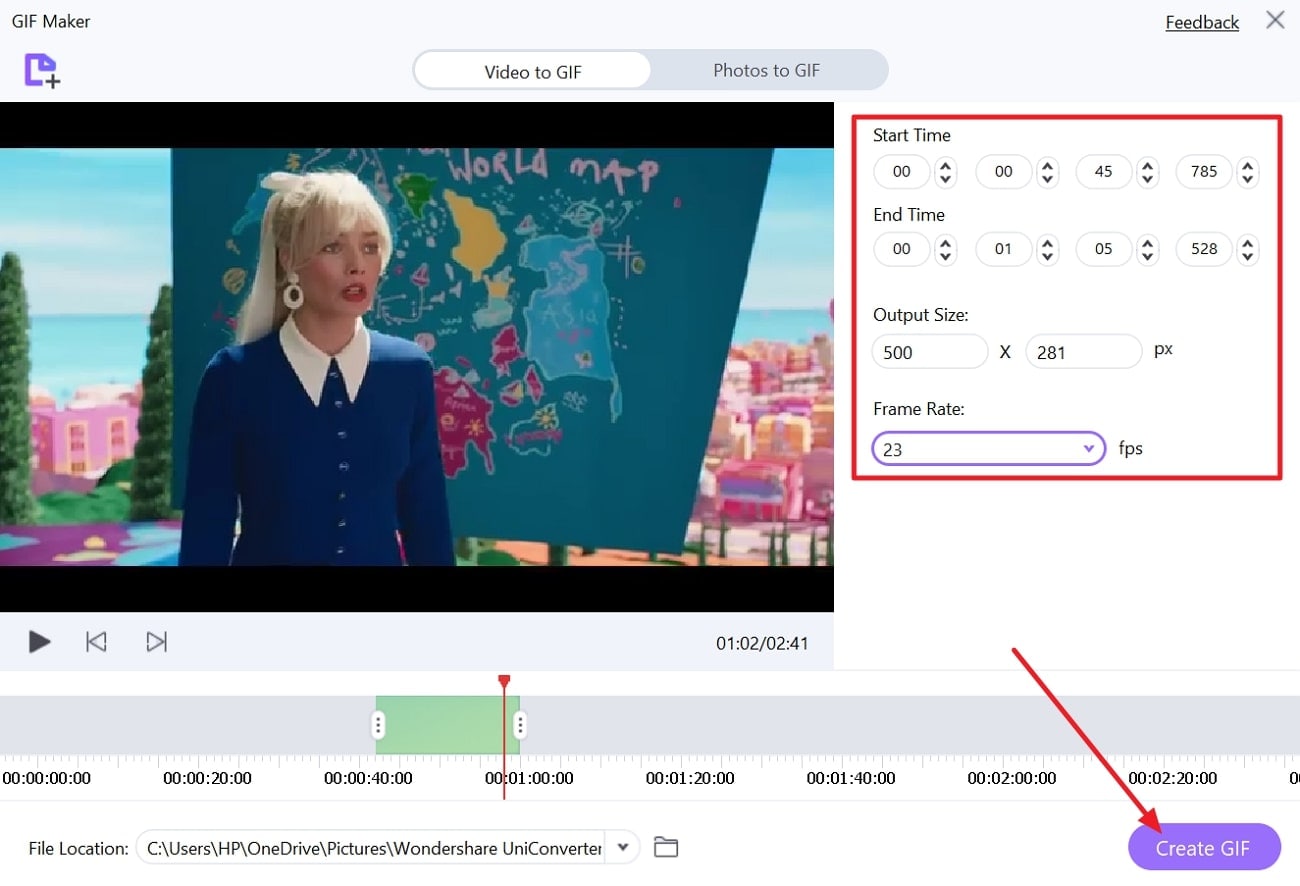
Task: Open the Frame Rate dropdown
Action: coord(988,449)
